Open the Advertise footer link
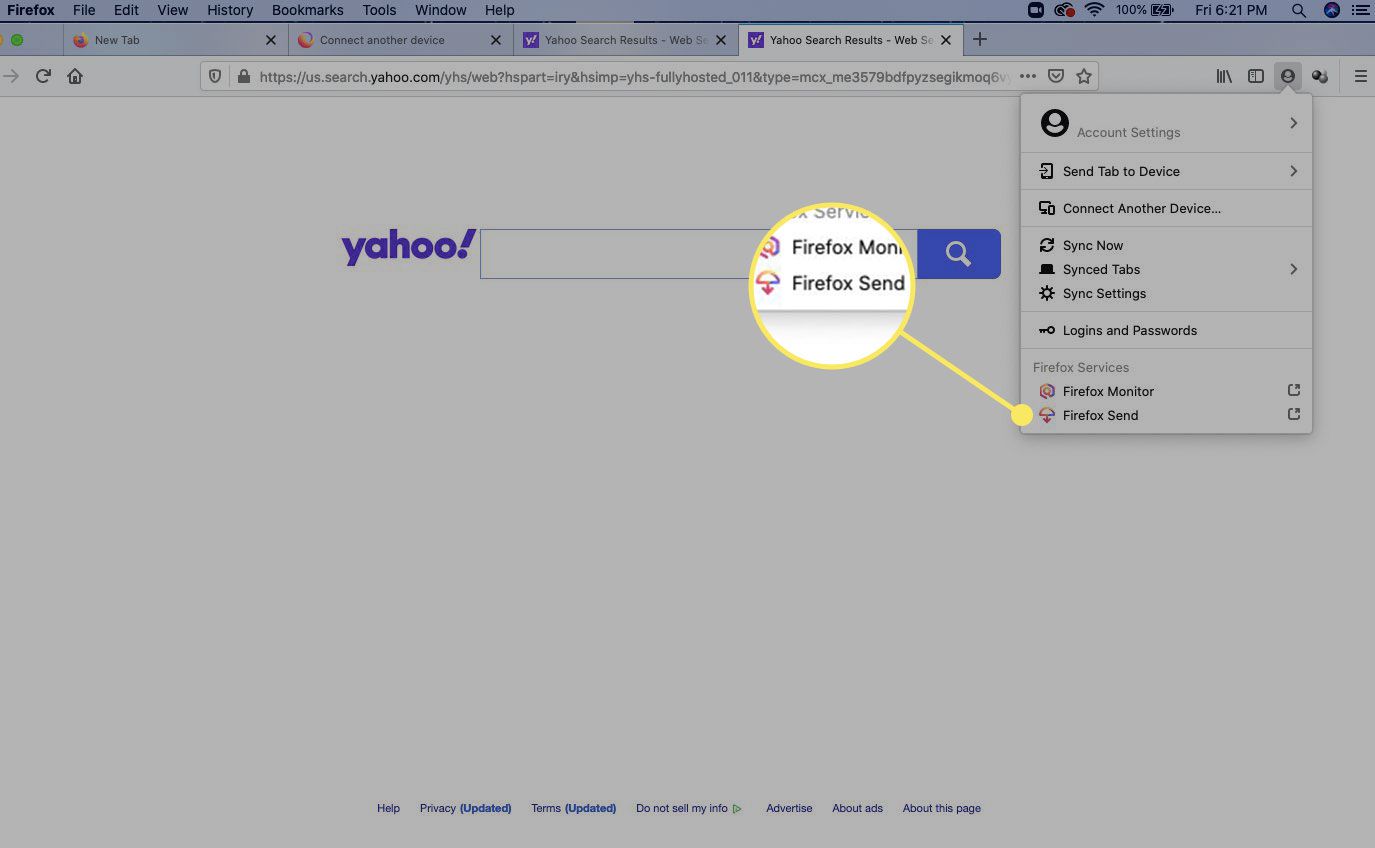Viewport: 1375px width, 848px height. (789, 808)
